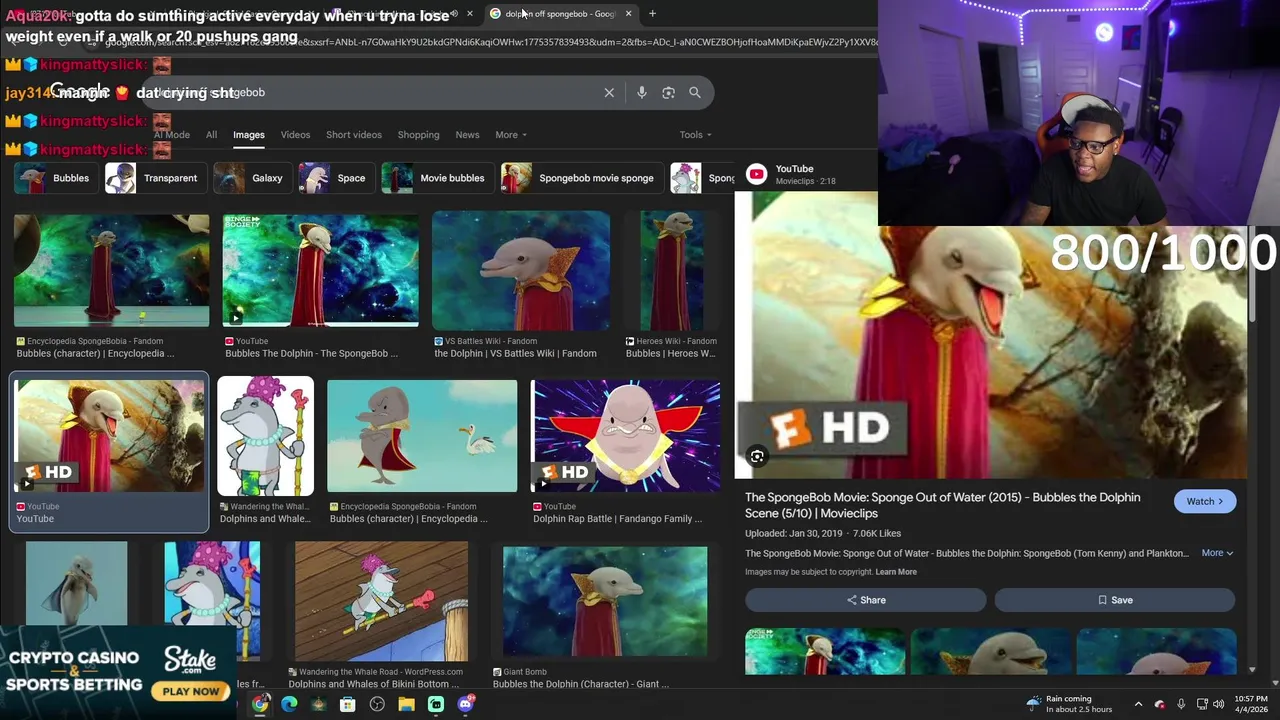Viewport: 1280px width, 720px height.
Task: Open the News tab
Action: click(467, 134)
